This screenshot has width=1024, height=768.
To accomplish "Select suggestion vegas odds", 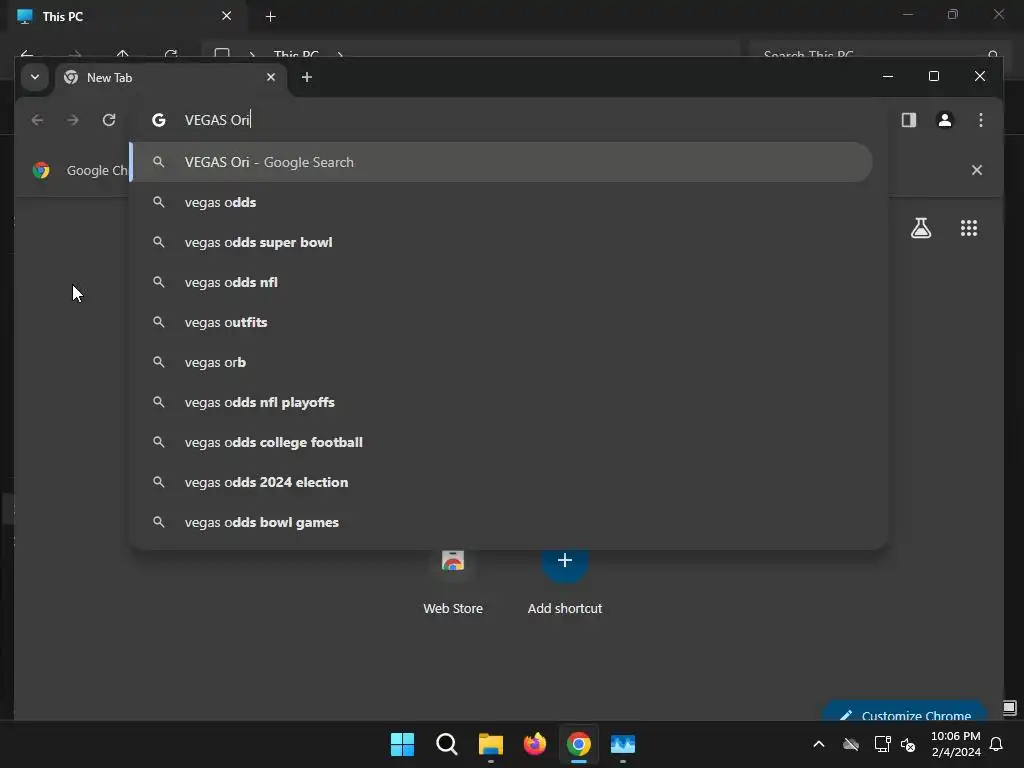I will (502, 202).
